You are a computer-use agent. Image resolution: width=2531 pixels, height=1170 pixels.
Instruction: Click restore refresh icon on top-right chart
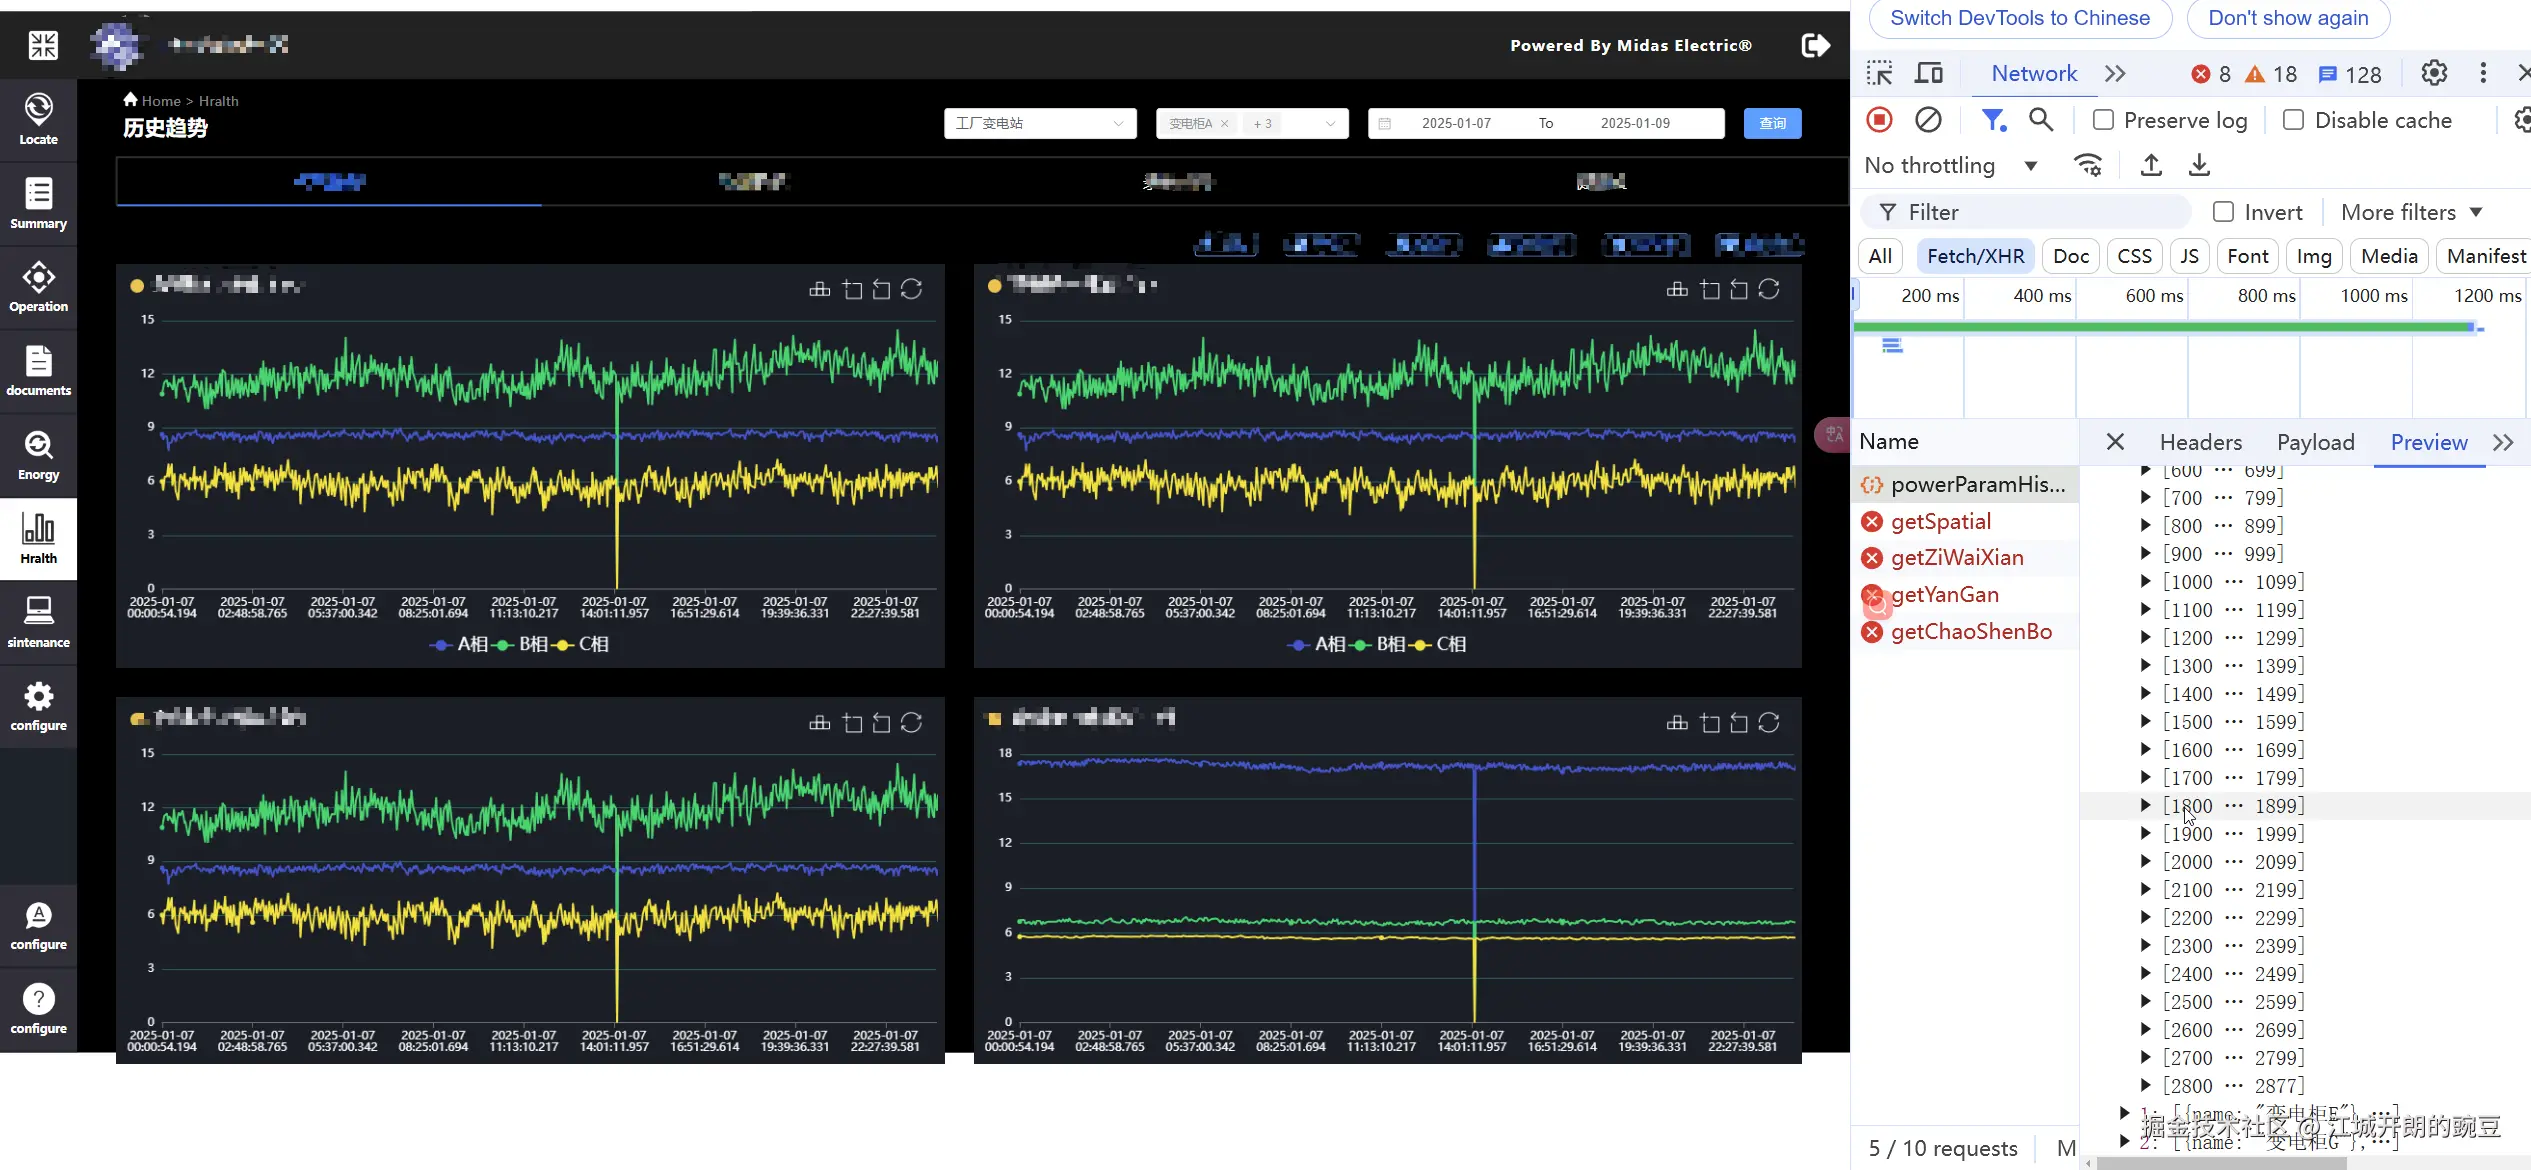click(x=1769, y=289)
